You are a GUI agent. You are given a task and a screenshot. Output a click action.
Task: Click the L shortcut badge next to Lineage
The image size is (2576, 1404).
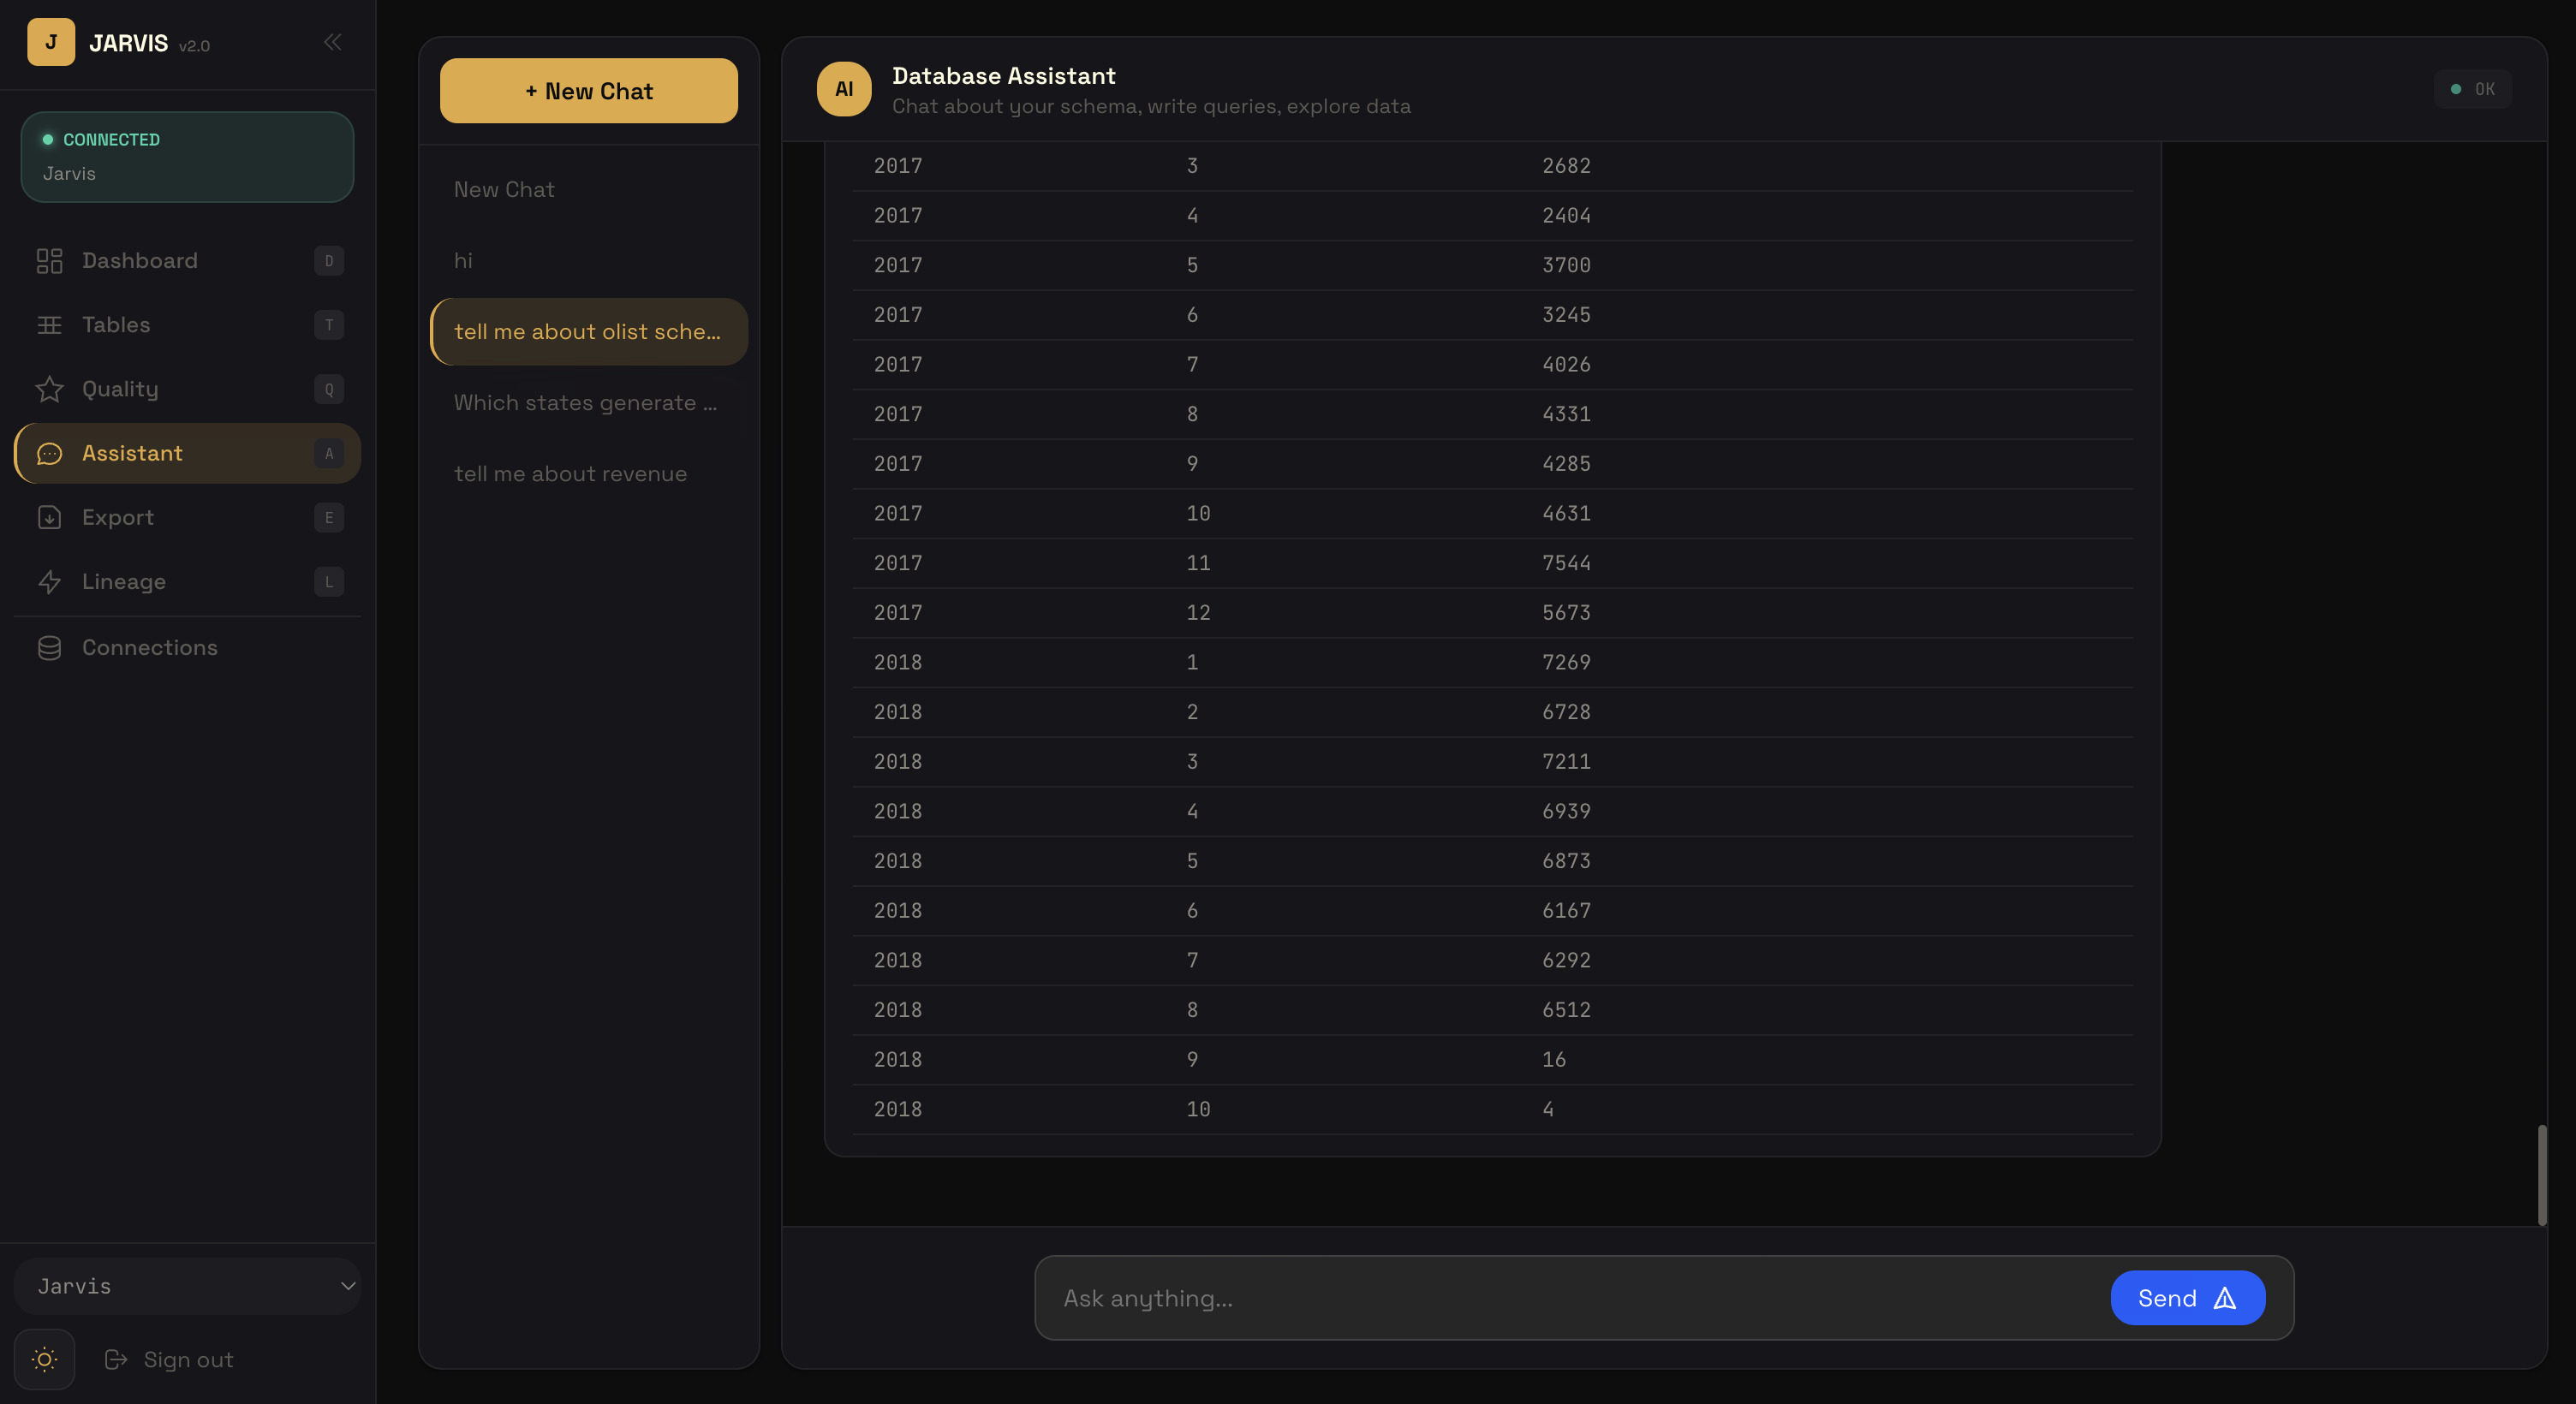click(329, 582)
